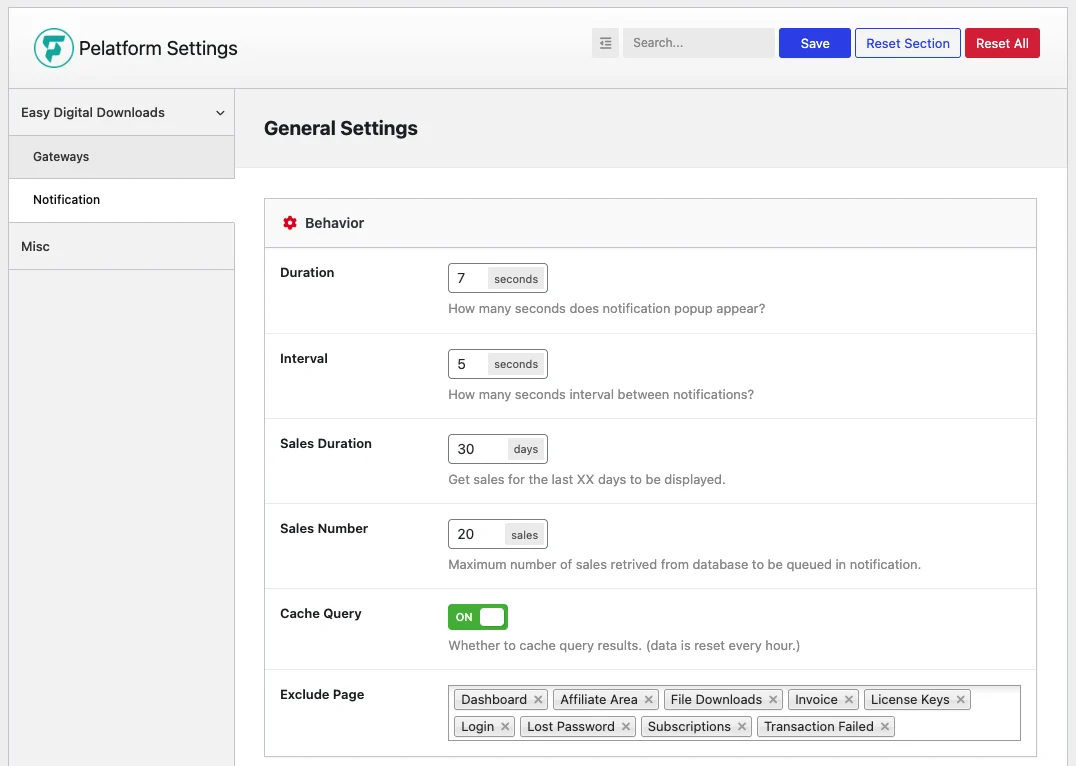1076x766 pixels.
Task: Click the Sales Number field label
Action: [324, 529]
